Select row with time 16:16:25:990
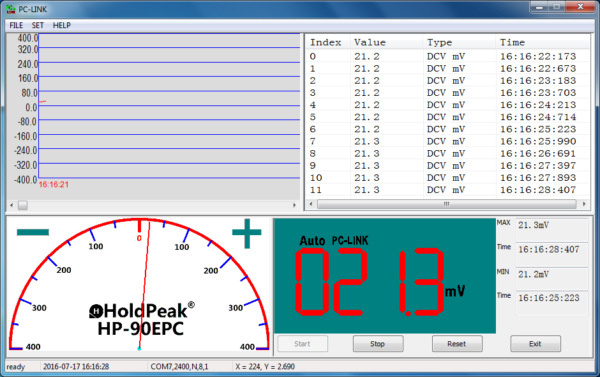Viewport: 600px width, 377px height. tap(448, 141)
